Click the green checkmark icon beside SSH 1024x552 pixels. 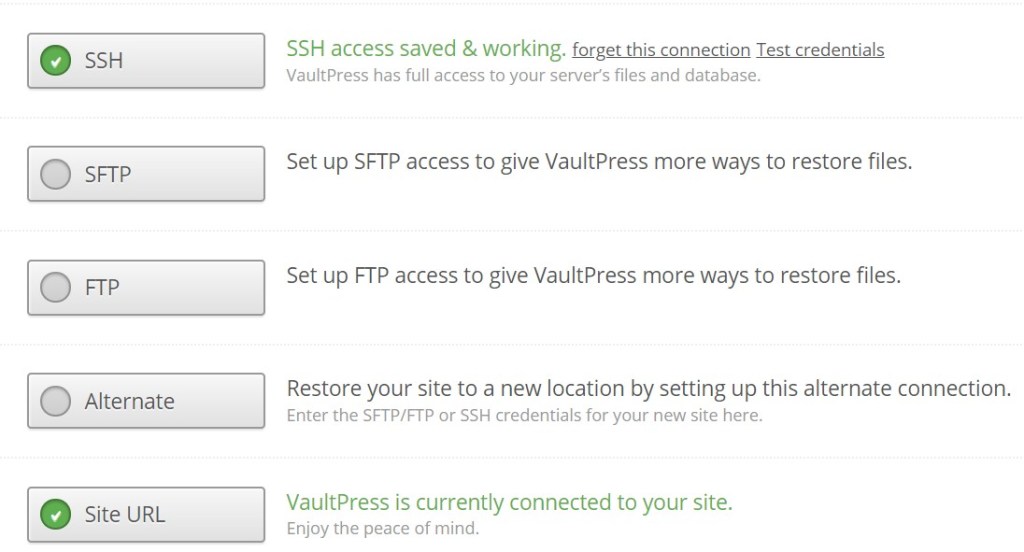[x=55, y=61]
